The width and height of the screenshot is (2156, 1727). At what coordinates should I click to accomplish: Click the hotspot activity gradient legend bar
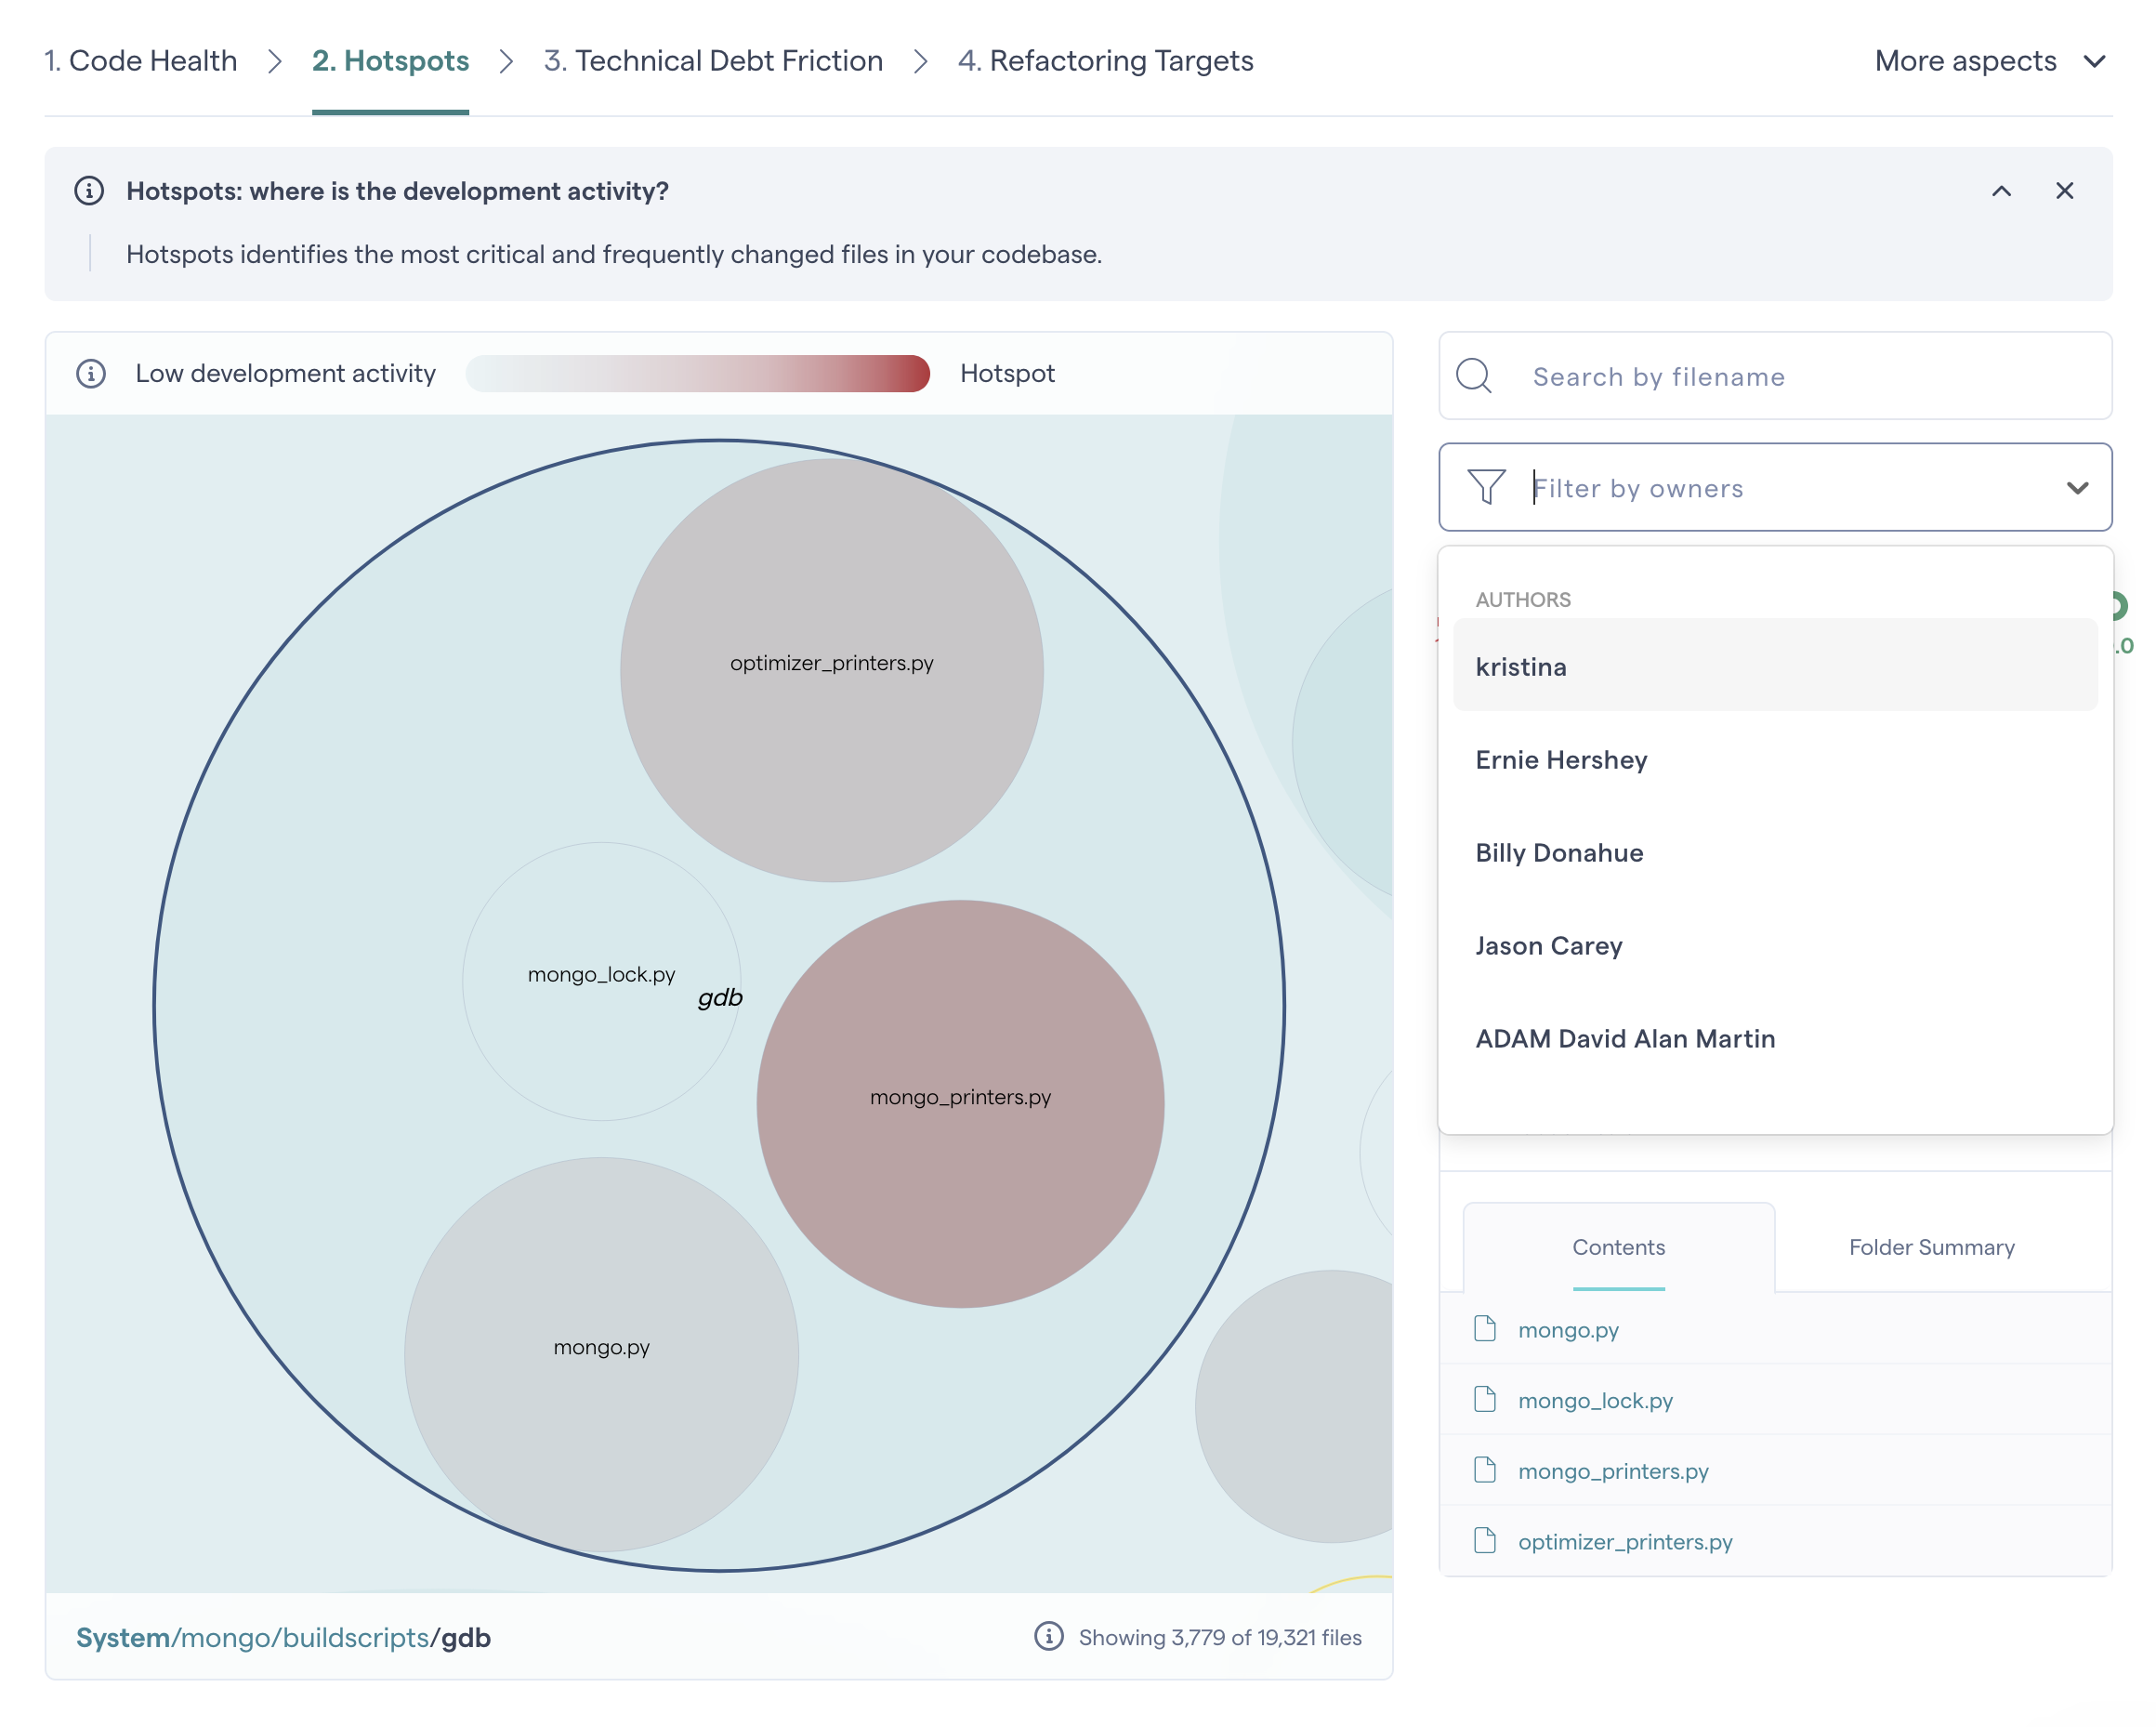coord(698,374)
